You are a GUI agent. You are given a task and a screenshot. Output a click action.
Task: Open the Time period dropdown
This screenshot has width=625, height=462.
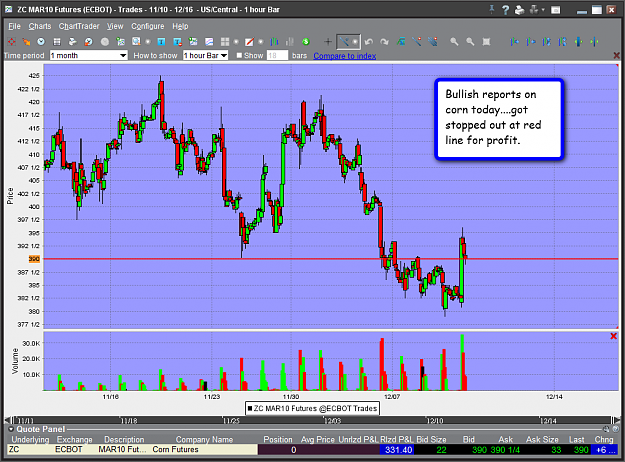coord(88,55)
